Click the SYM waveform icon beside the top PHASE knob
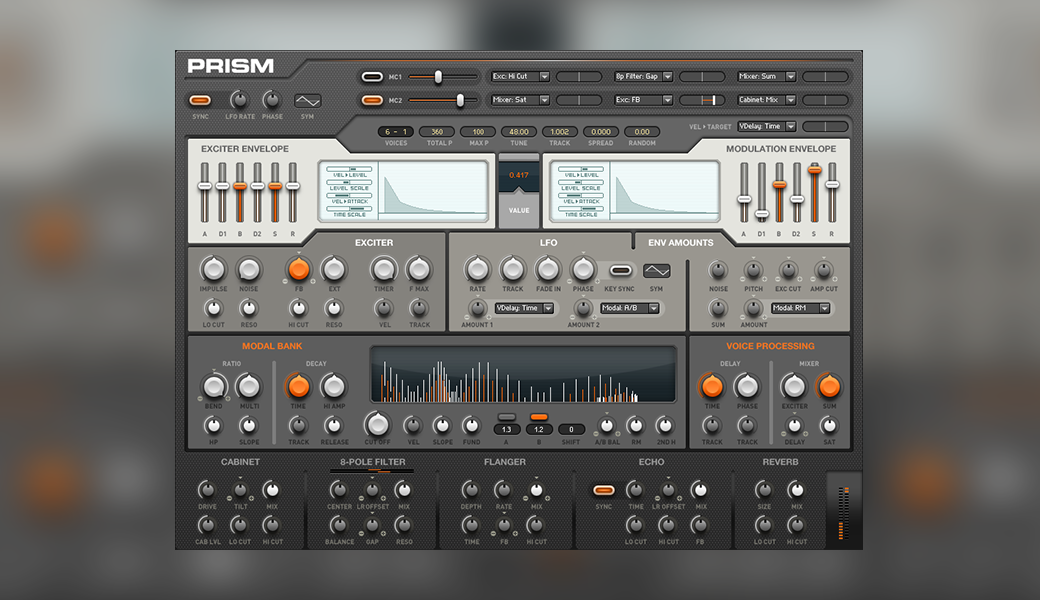The image size is (1040, 600). tap(307, 101)
